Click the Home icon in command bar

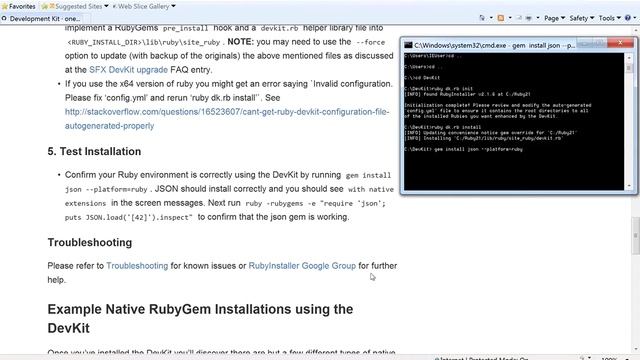click(482, 18)
